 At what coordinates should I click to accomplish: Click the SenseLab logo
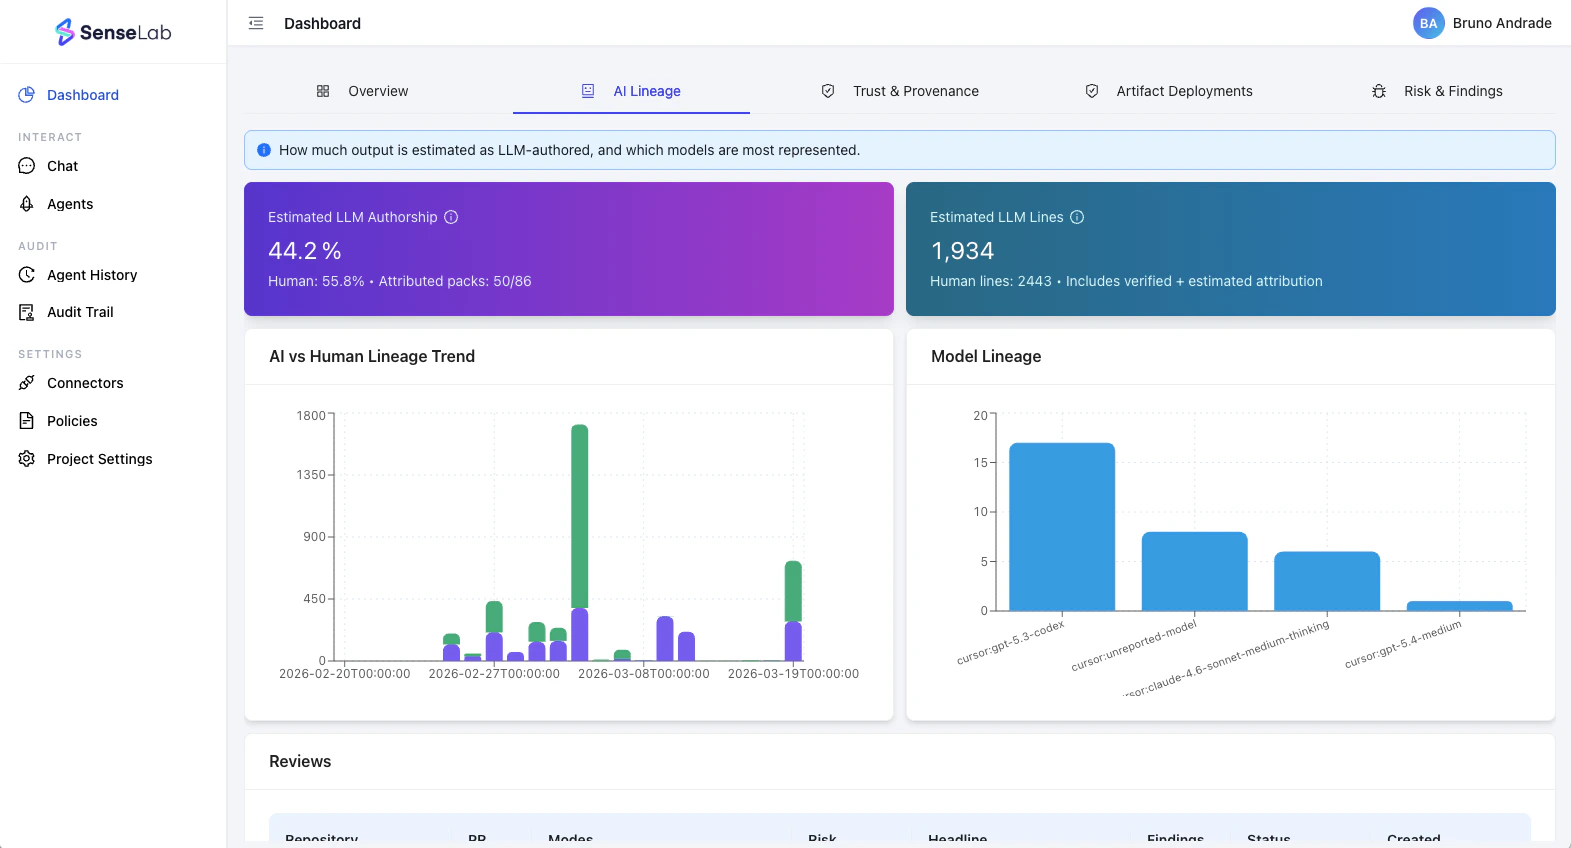(113, 32)
